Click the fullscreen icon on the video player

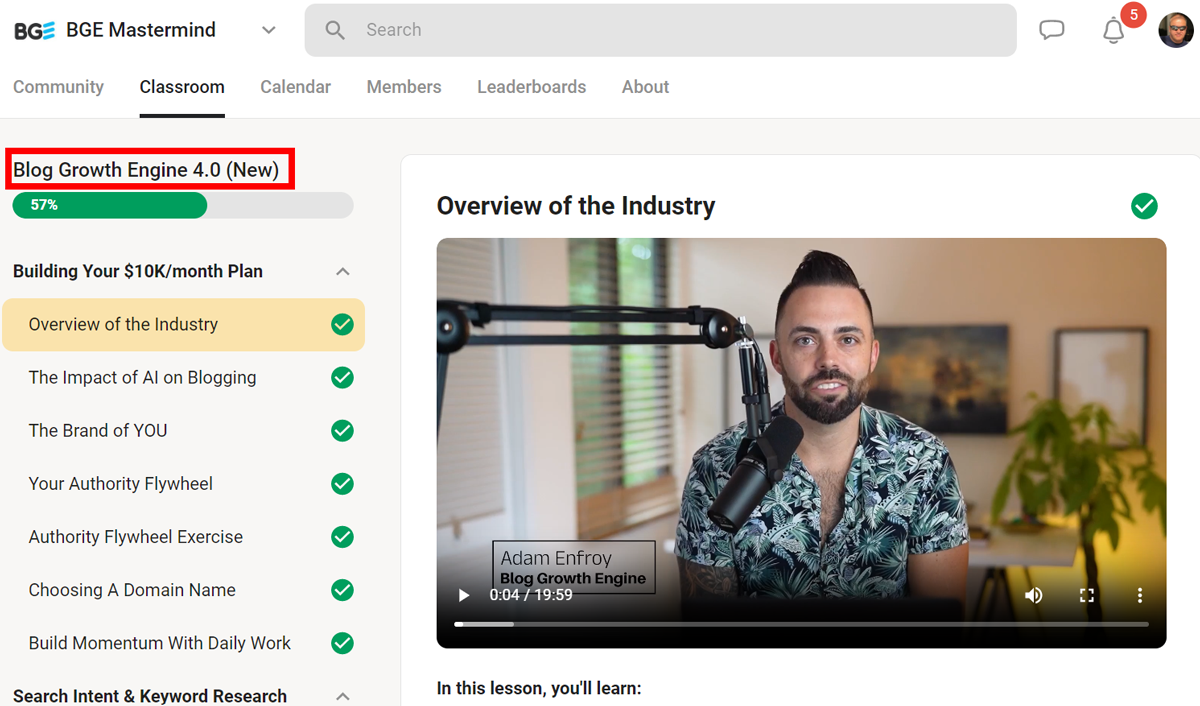click(1087, 595)
